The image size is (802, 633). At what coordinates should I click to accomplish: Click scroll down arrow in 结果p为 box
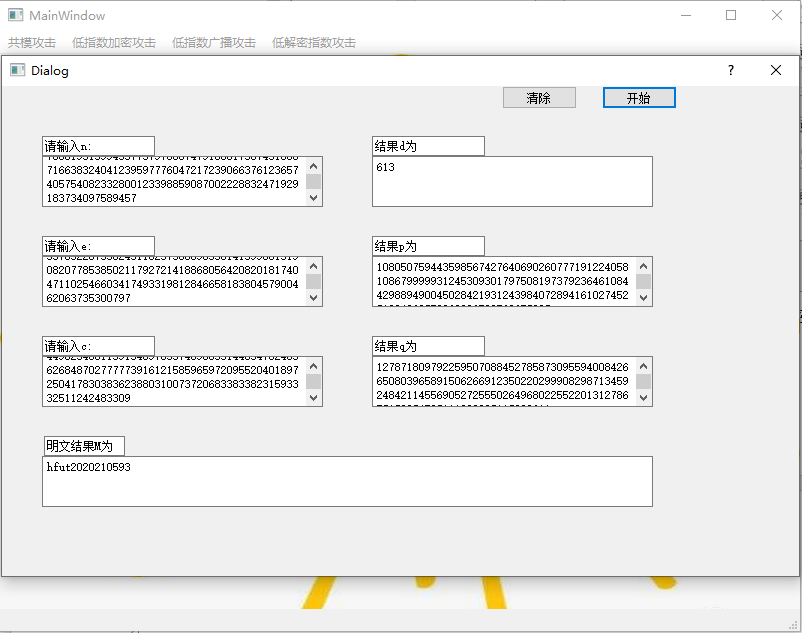(x=643, y=298)
